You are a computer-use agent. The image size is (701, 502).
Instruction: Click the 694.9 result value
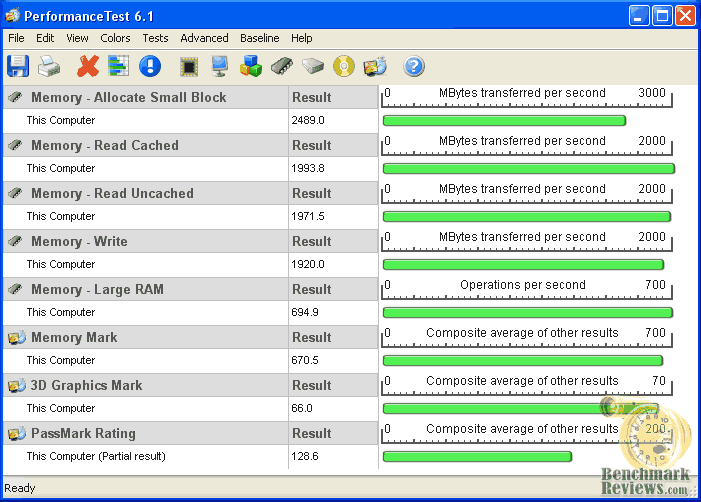305,312
